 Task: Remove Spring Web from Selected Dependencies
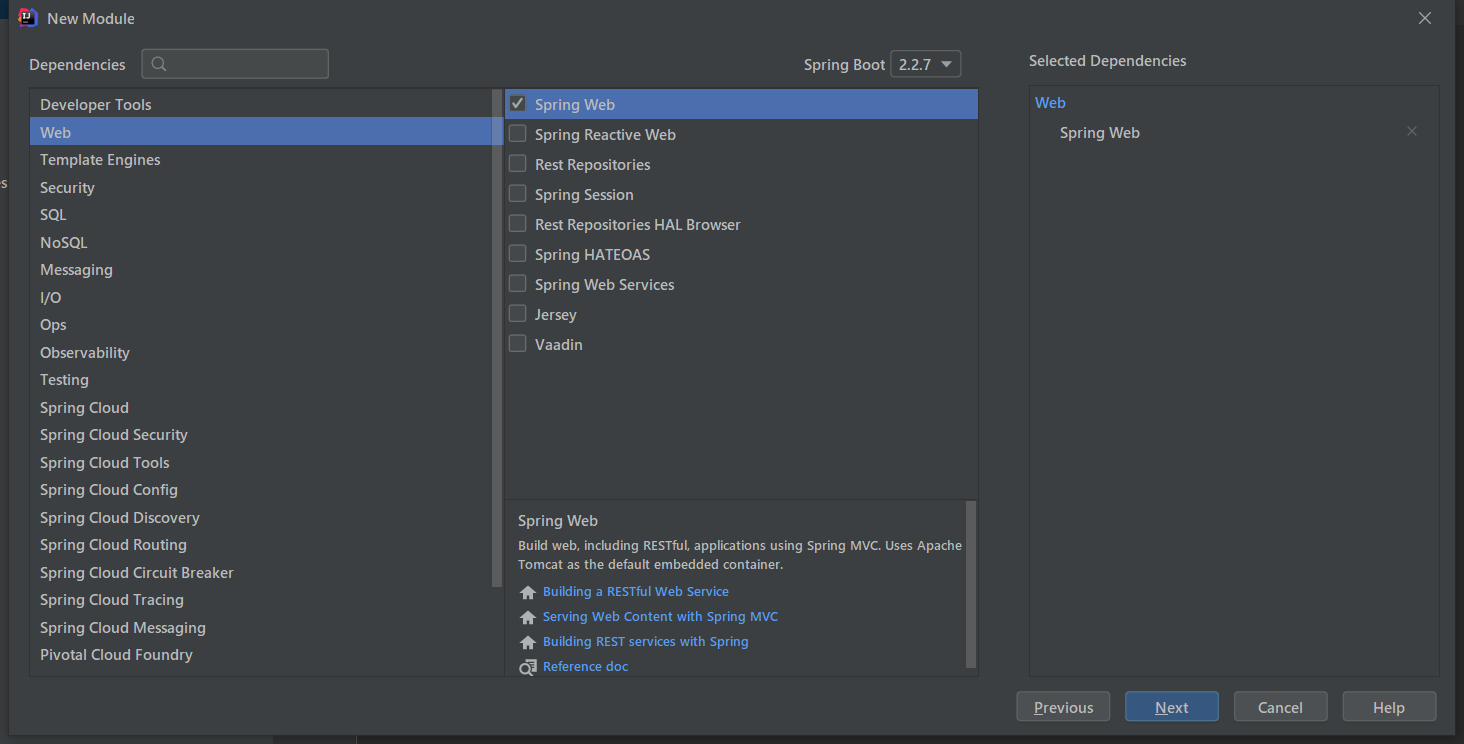coord(1412,131)
